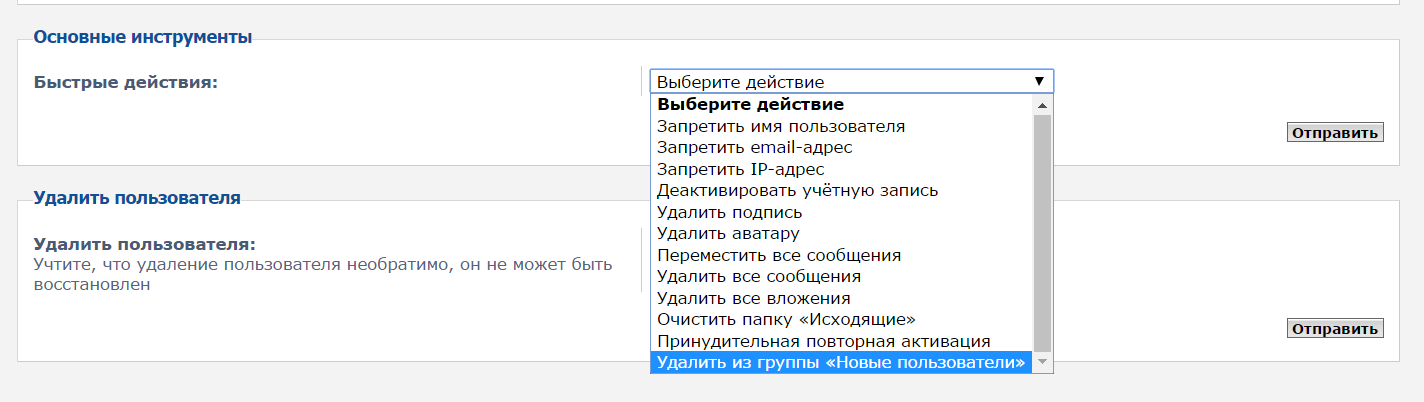Screen dimensions: 1424x402
Task: Click the dropdown list scroll-up arrow
Action: (1042, 105)
